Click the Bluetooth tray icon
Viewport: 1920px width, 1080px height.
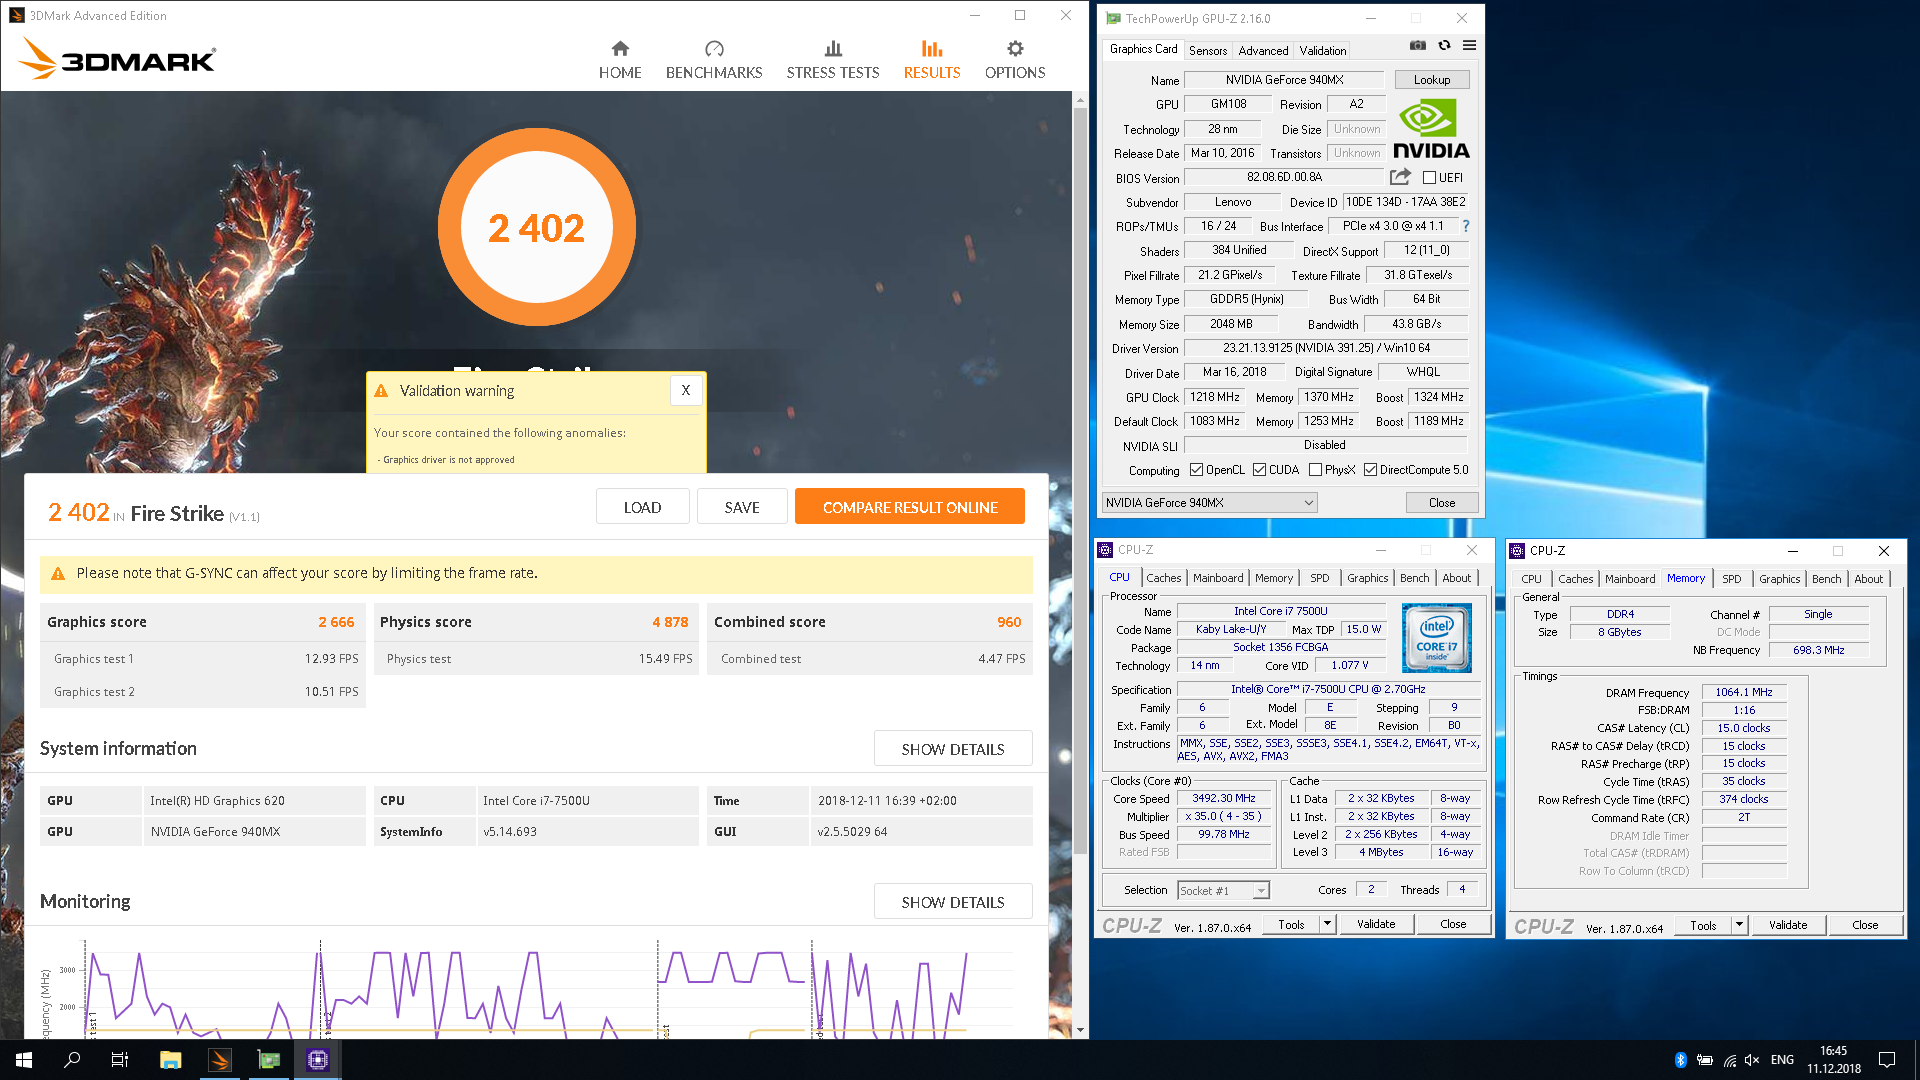coord(1681,1060)
